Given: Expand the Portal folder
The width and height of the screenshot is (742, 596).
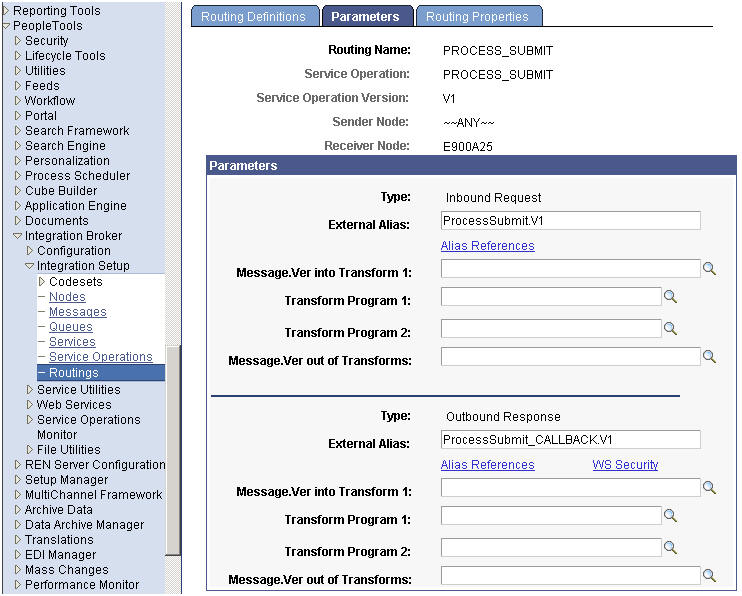Looking at the screenshot, I should coord(18,116).
